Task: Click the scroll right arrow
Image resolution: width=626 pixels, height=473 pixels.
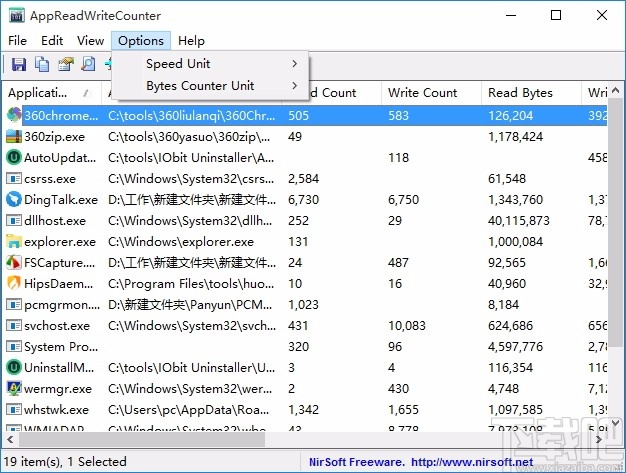Action: (598, 439)
